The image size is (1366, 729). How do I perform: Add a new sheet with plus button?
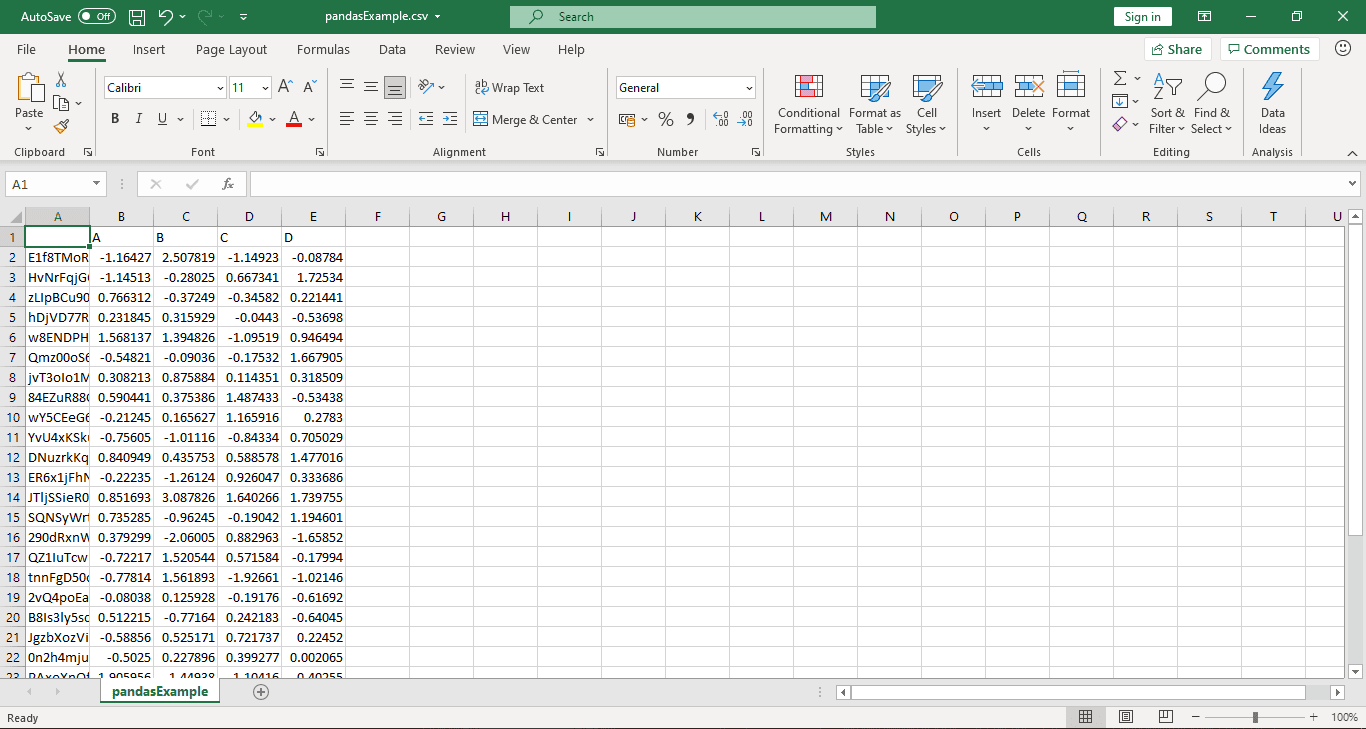(261, 692)
